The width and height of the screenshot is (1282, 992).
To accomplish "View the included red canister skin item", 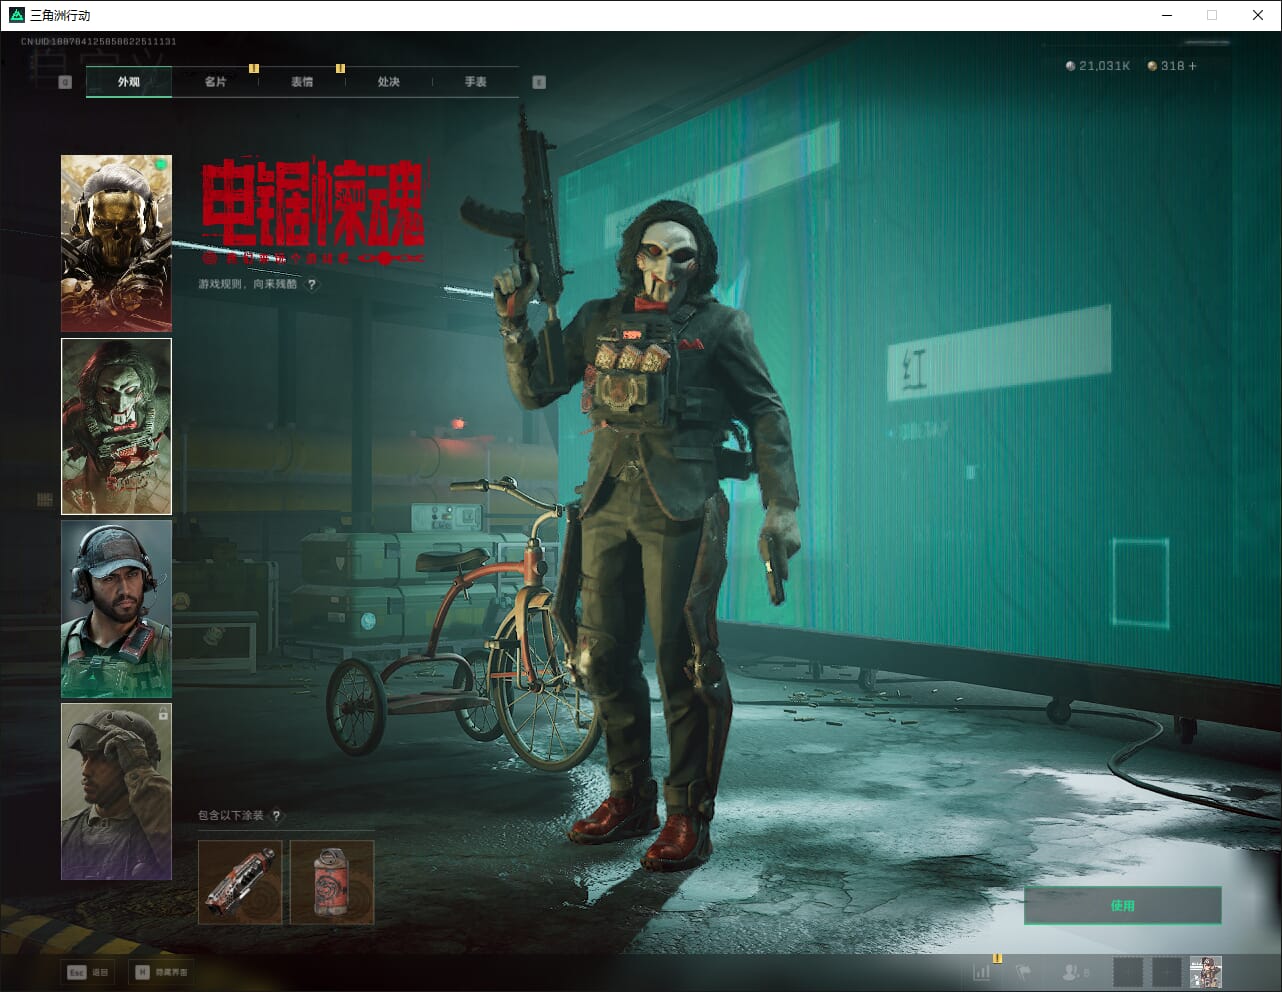I will coord(332,882).
